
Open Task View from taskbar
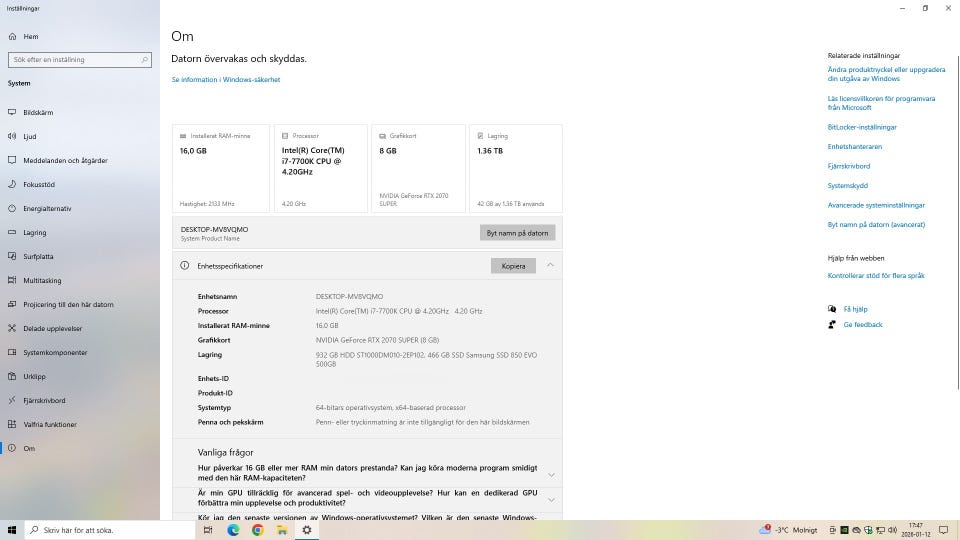click(x=208, y=530)
